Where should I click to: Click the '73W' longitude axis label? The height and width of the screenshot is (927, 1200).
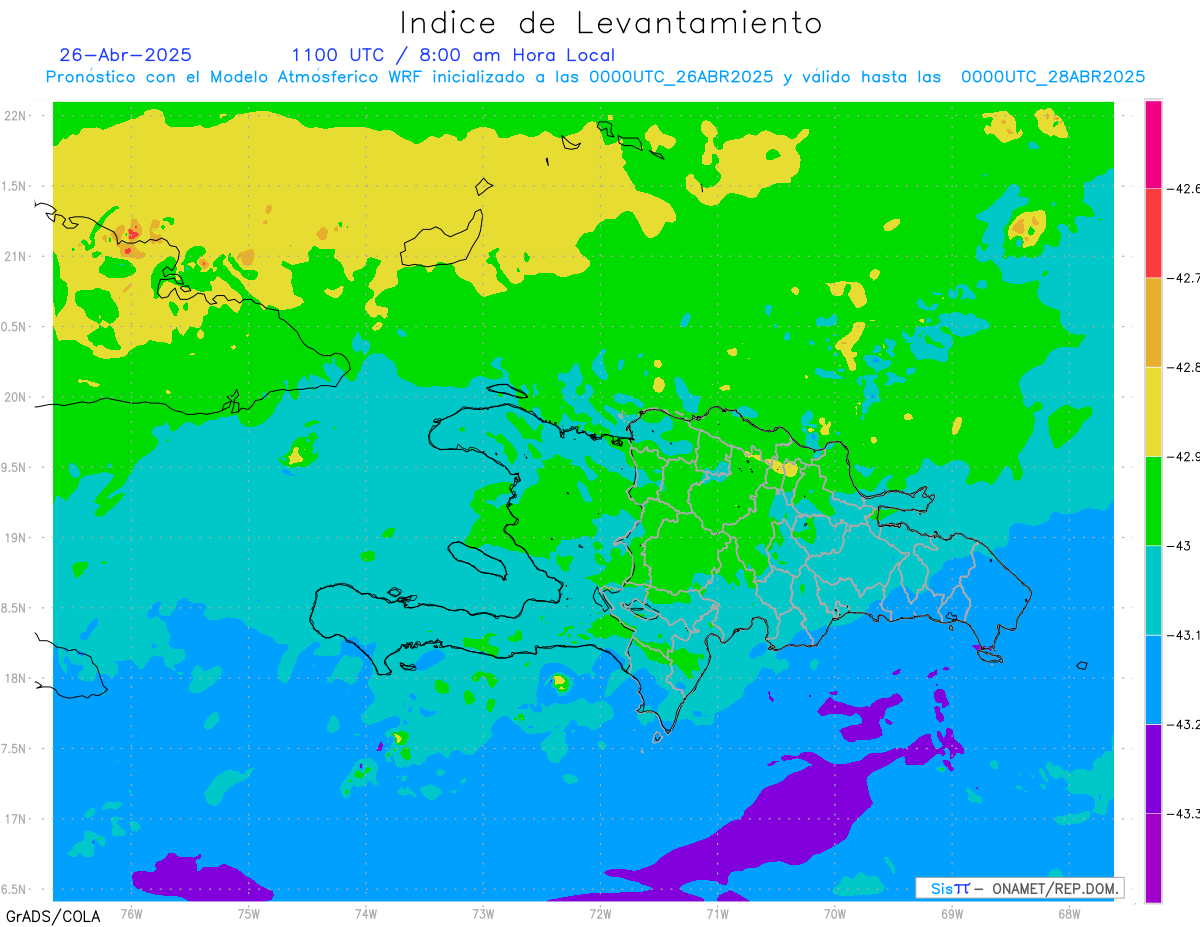(483, 912)
